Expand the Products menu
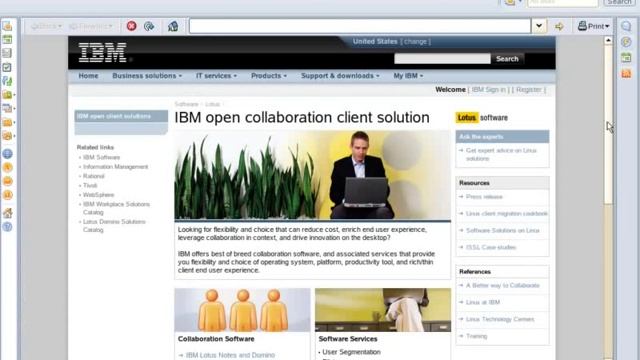Viewport: 640px width, 360px height. pos(269,76)
